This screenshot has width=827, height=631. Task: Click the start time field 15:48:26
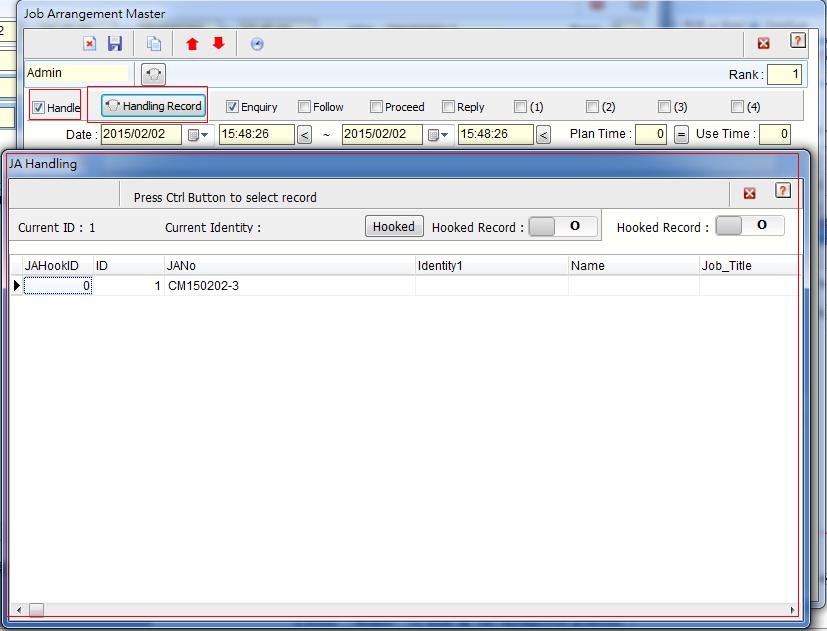pos(256,134)
